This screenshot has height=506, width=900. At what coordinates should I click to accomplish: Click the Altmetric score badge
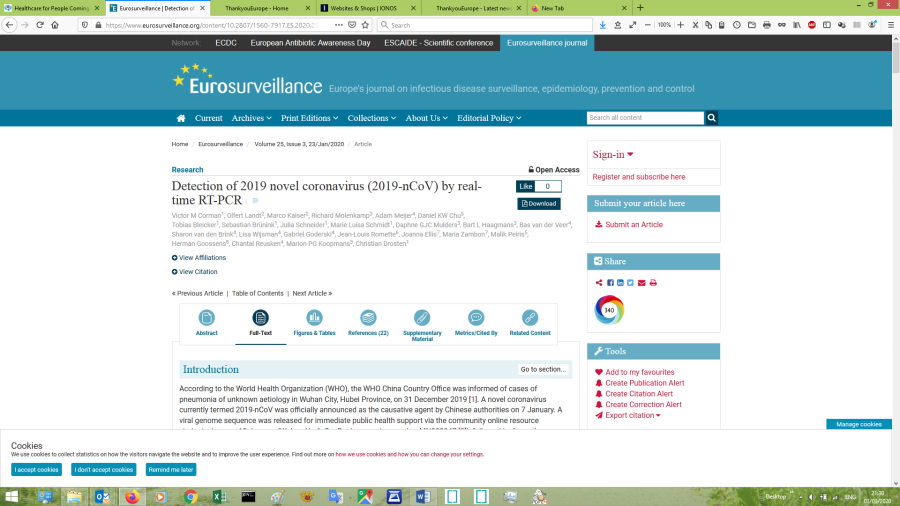pyautogui.click(x=609, y=310)
